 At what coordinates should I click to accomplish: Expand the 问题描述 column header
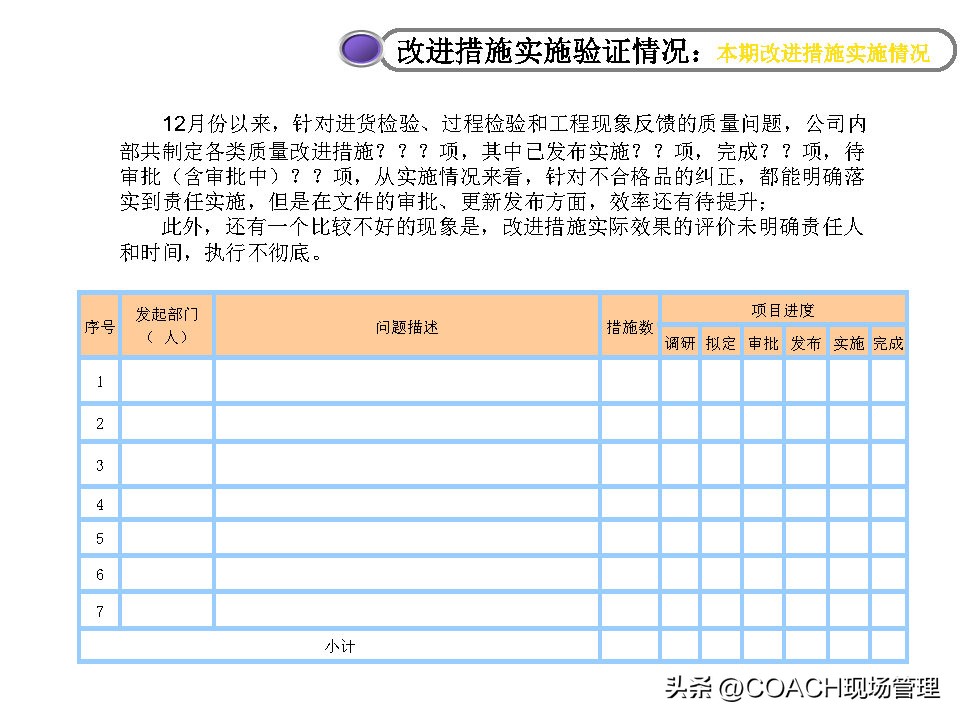click(x=406, y=325)
